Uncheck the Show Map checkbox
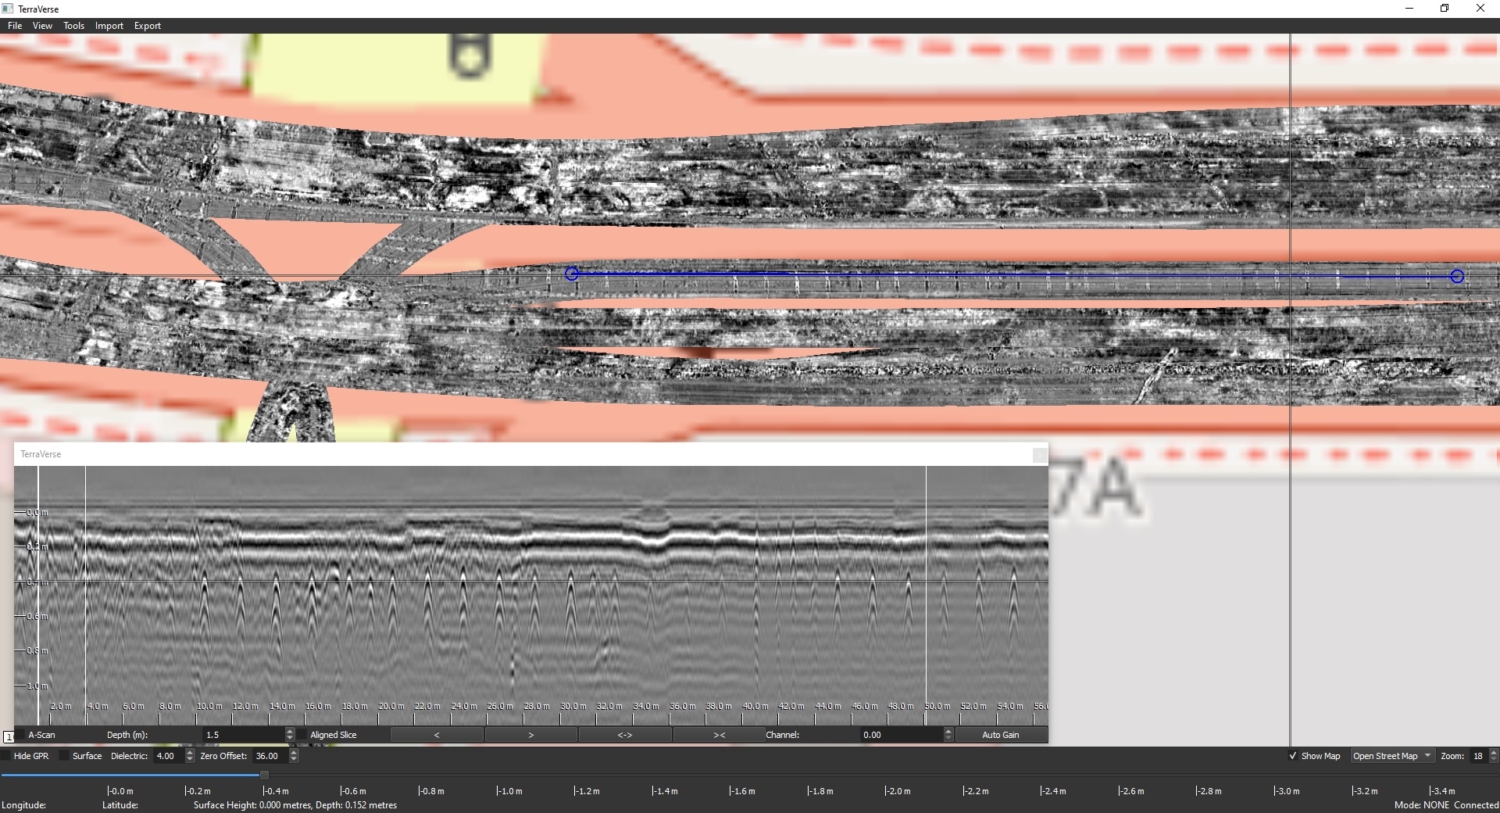The height and width of the screenshot is (813, 1500). [x=1293, y=756]
